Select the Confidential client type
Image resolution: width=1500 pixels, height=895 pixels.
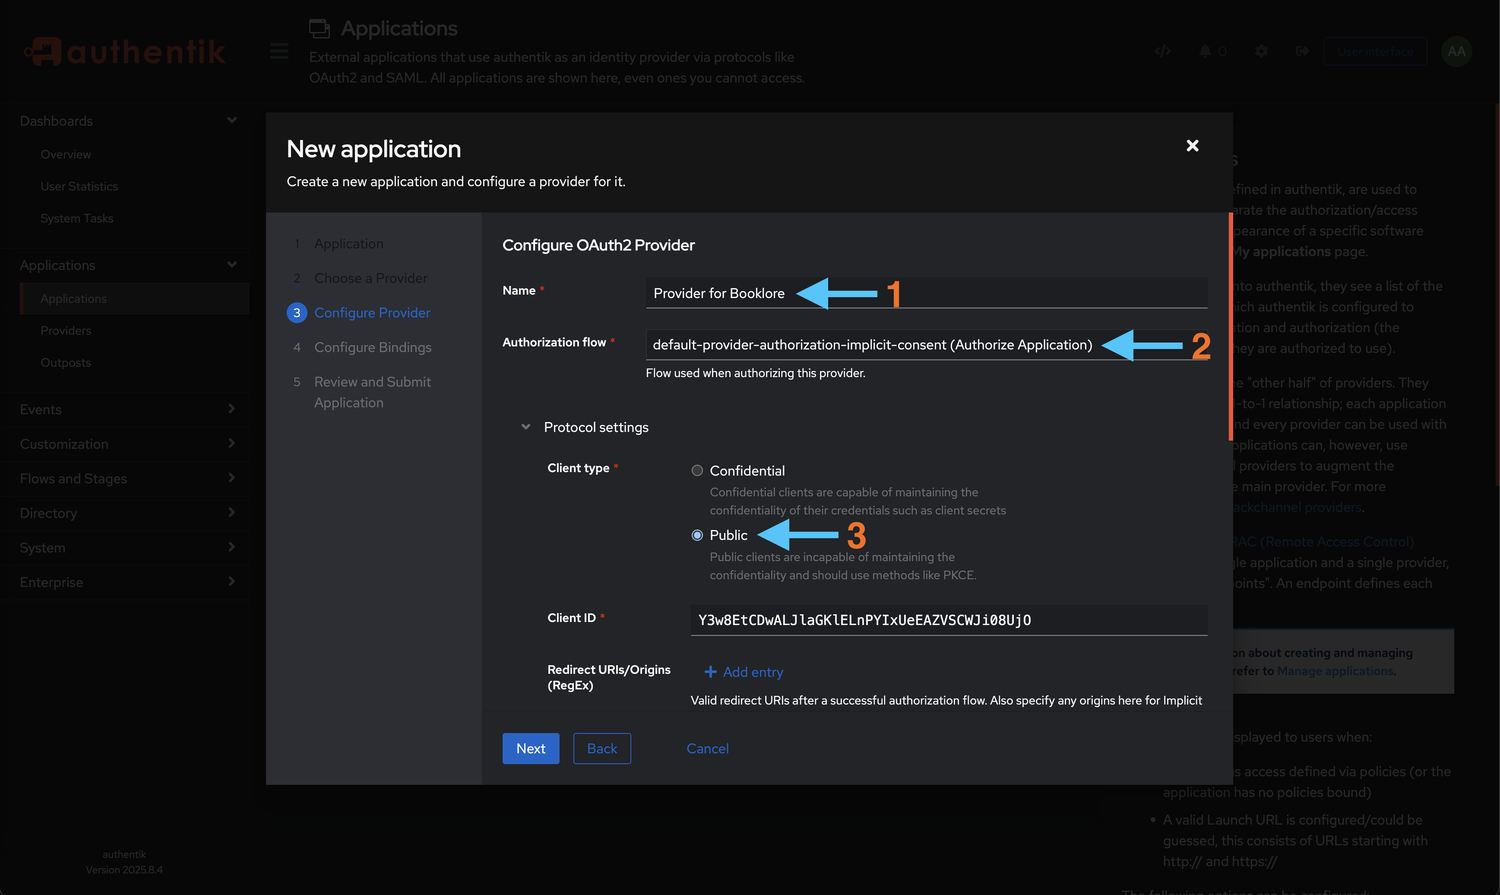click(x=697, y=470)
